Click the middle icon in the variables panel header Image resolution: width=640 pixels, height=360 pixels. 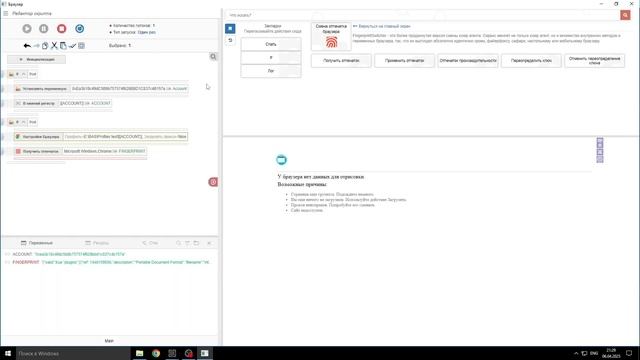(187, 243)
